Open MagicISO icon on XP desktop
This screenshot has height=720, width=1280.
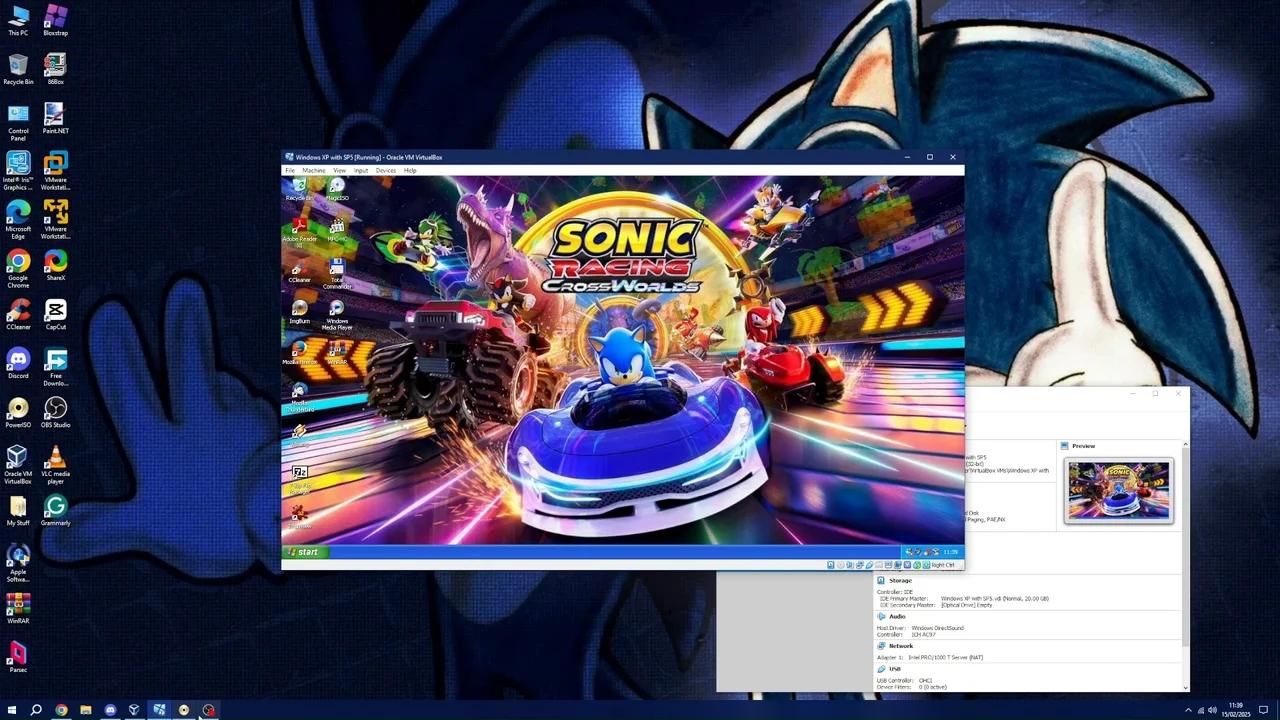click(337, 190)
